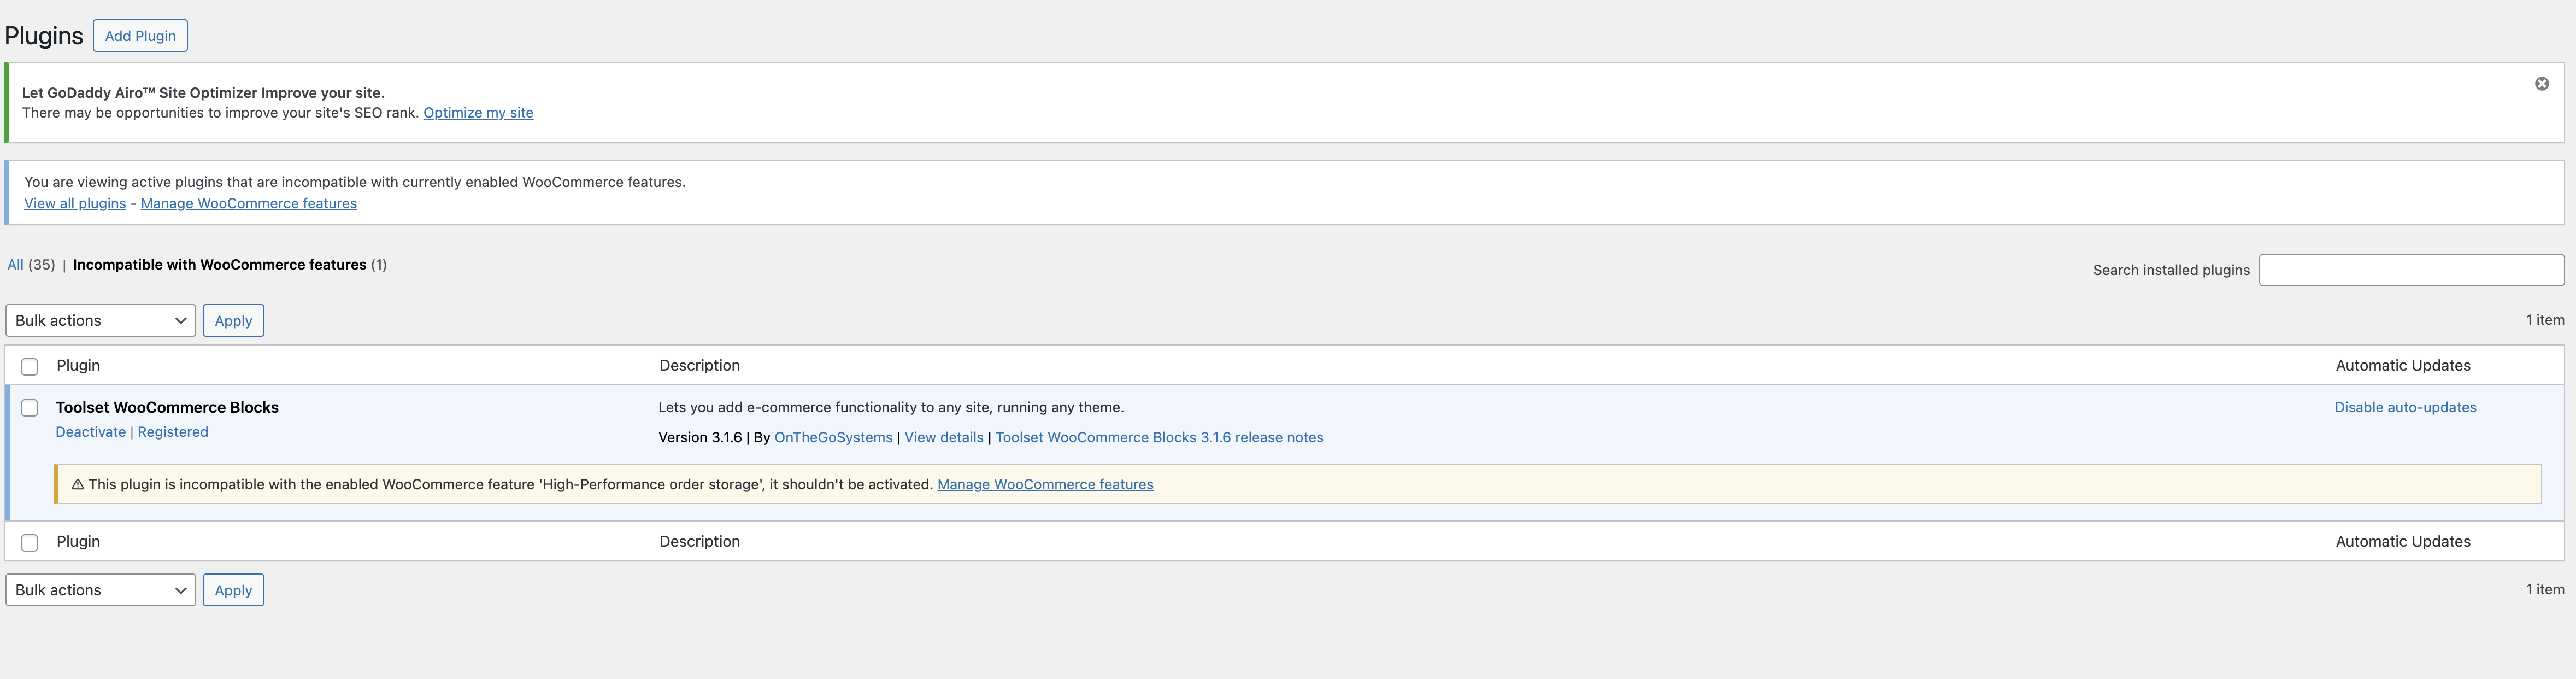Switch to All (35) plugins filter
This screenshot has width=2576, height=679.
[x=31, y=265]
